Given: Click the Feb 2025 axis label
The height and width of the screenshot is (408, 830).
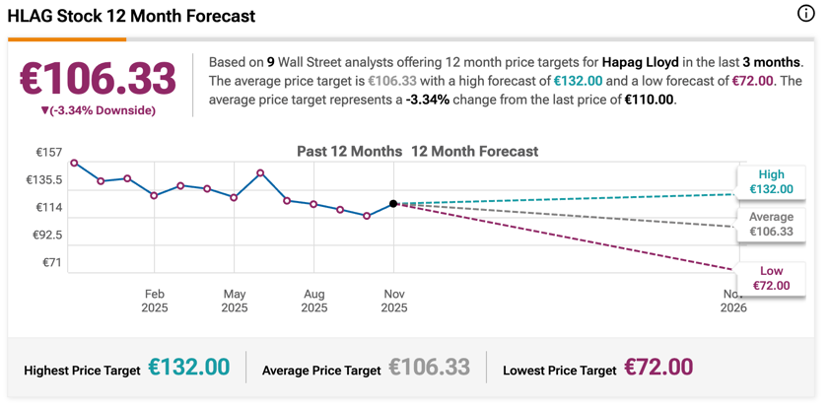Looking at the screenshot, I should click(154, 301).
